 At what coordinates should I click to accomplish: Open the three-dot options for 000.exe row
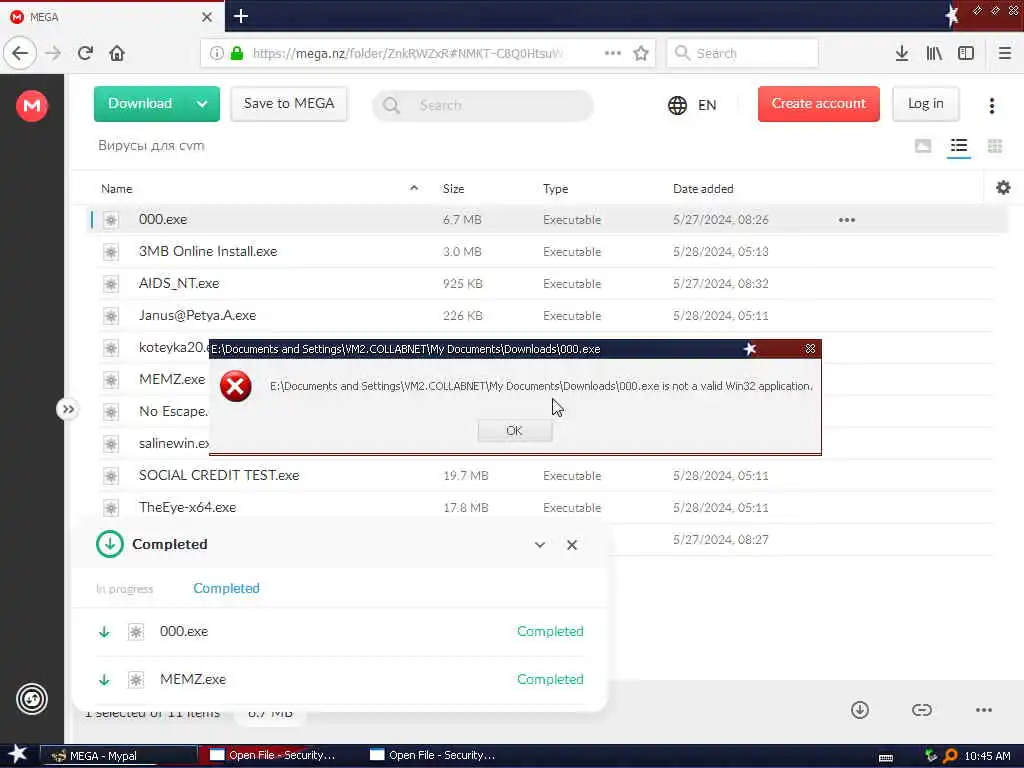[846, 220]
